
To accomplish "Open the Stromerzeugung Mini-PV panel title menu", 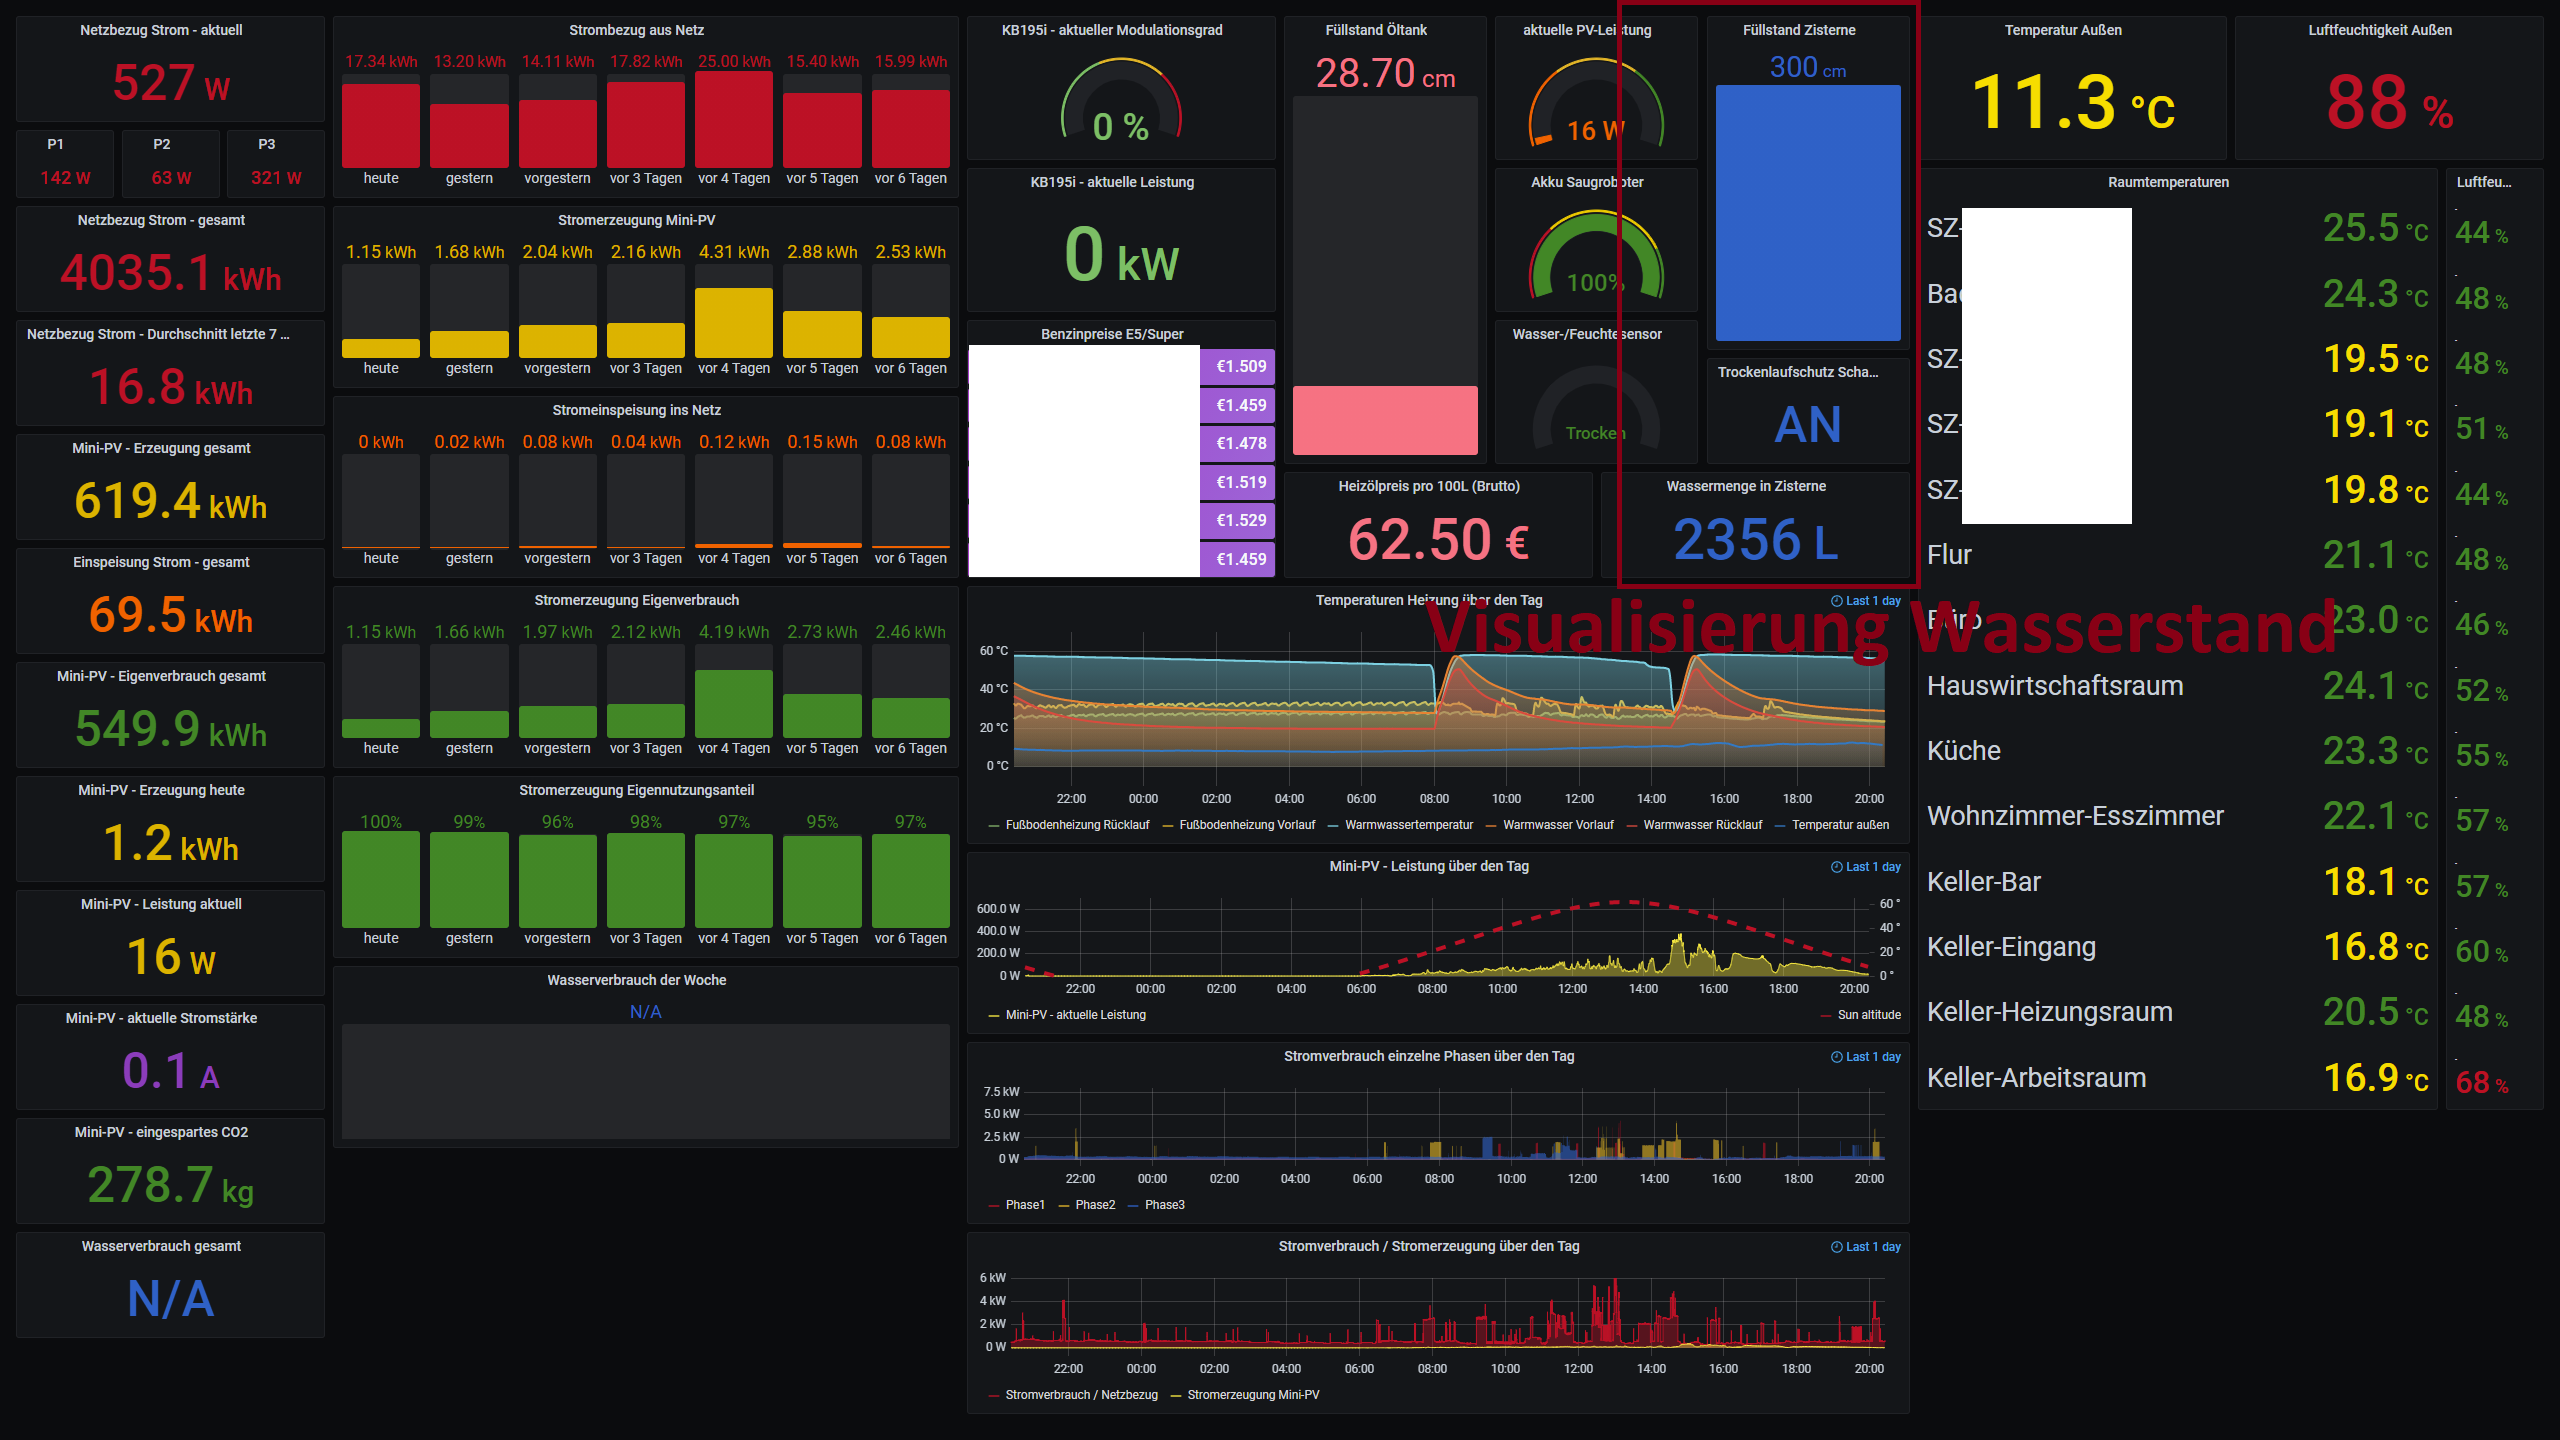I will [x=637, y=221].
